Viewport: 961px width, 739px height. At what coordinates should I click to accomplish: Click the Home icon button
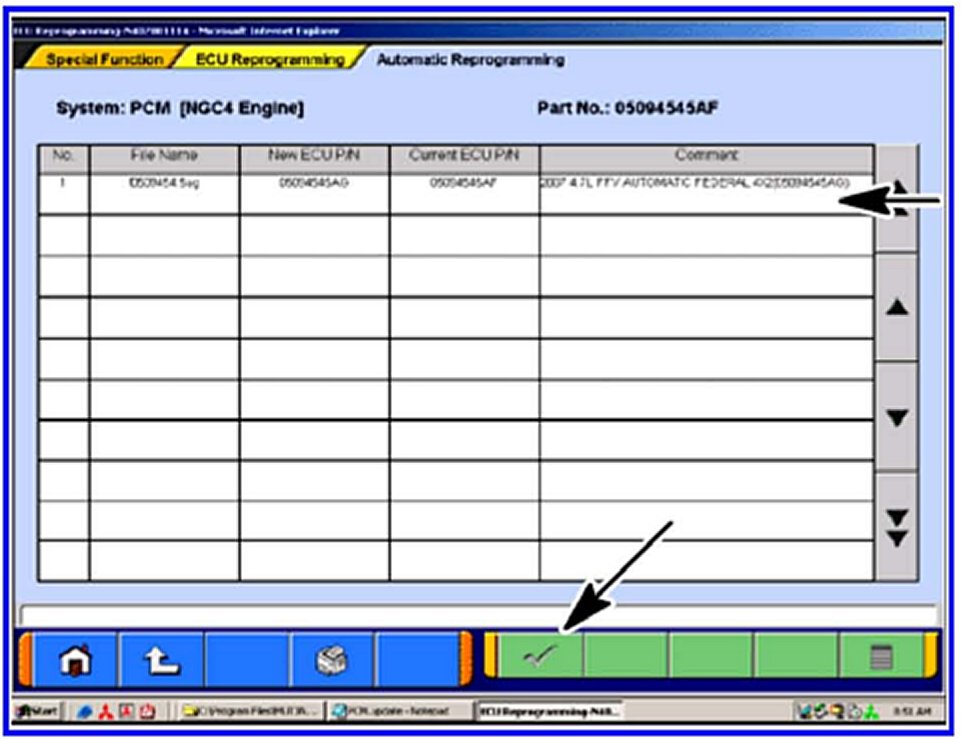point(74,659)
